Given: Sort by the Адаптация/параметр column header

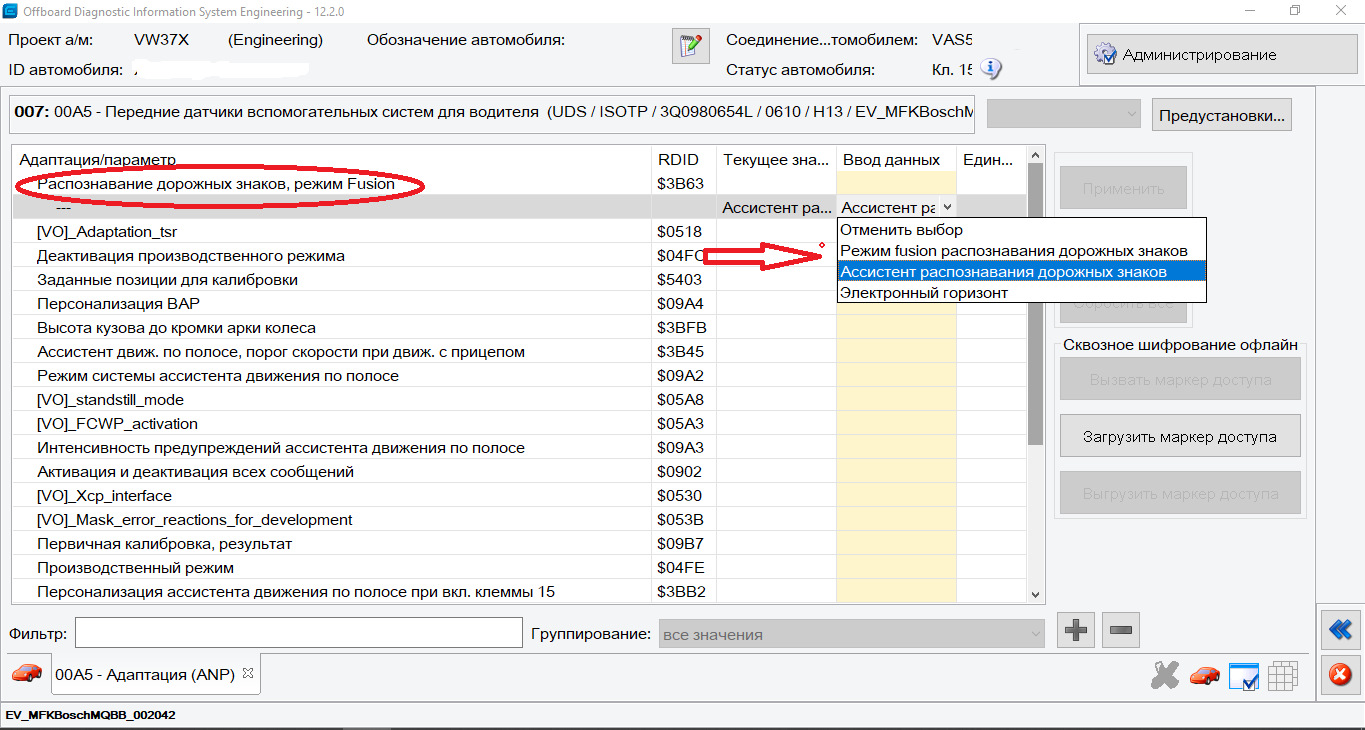Looking at the screenshot, I should 332,159.
